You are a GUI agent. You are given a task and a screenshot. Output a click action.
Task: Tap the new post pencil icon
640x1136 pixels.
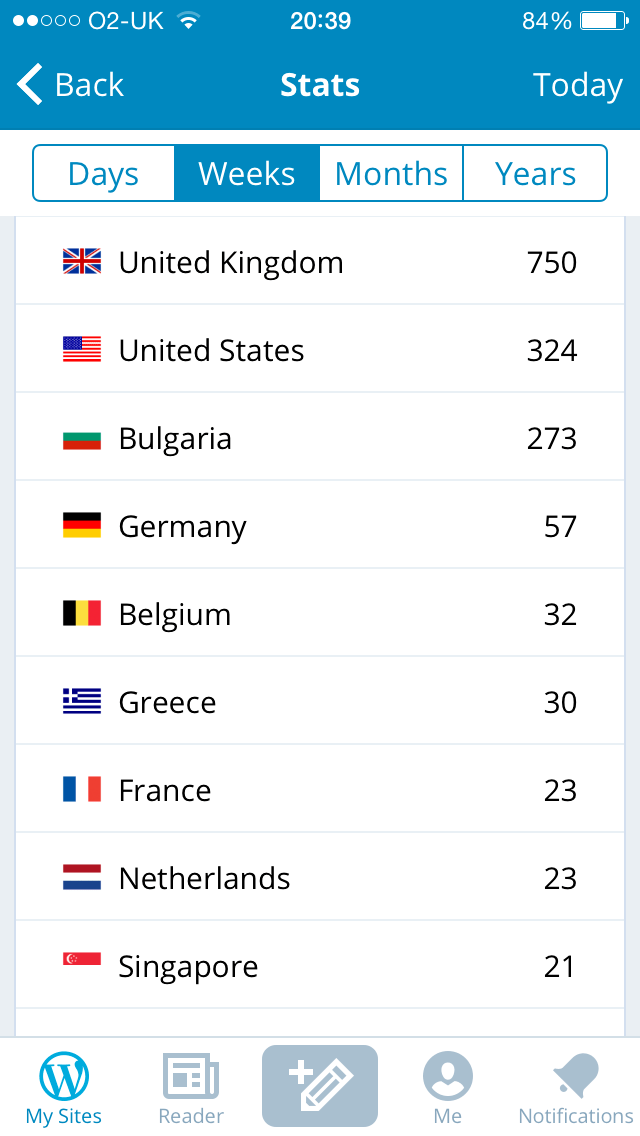(320, 1085)
